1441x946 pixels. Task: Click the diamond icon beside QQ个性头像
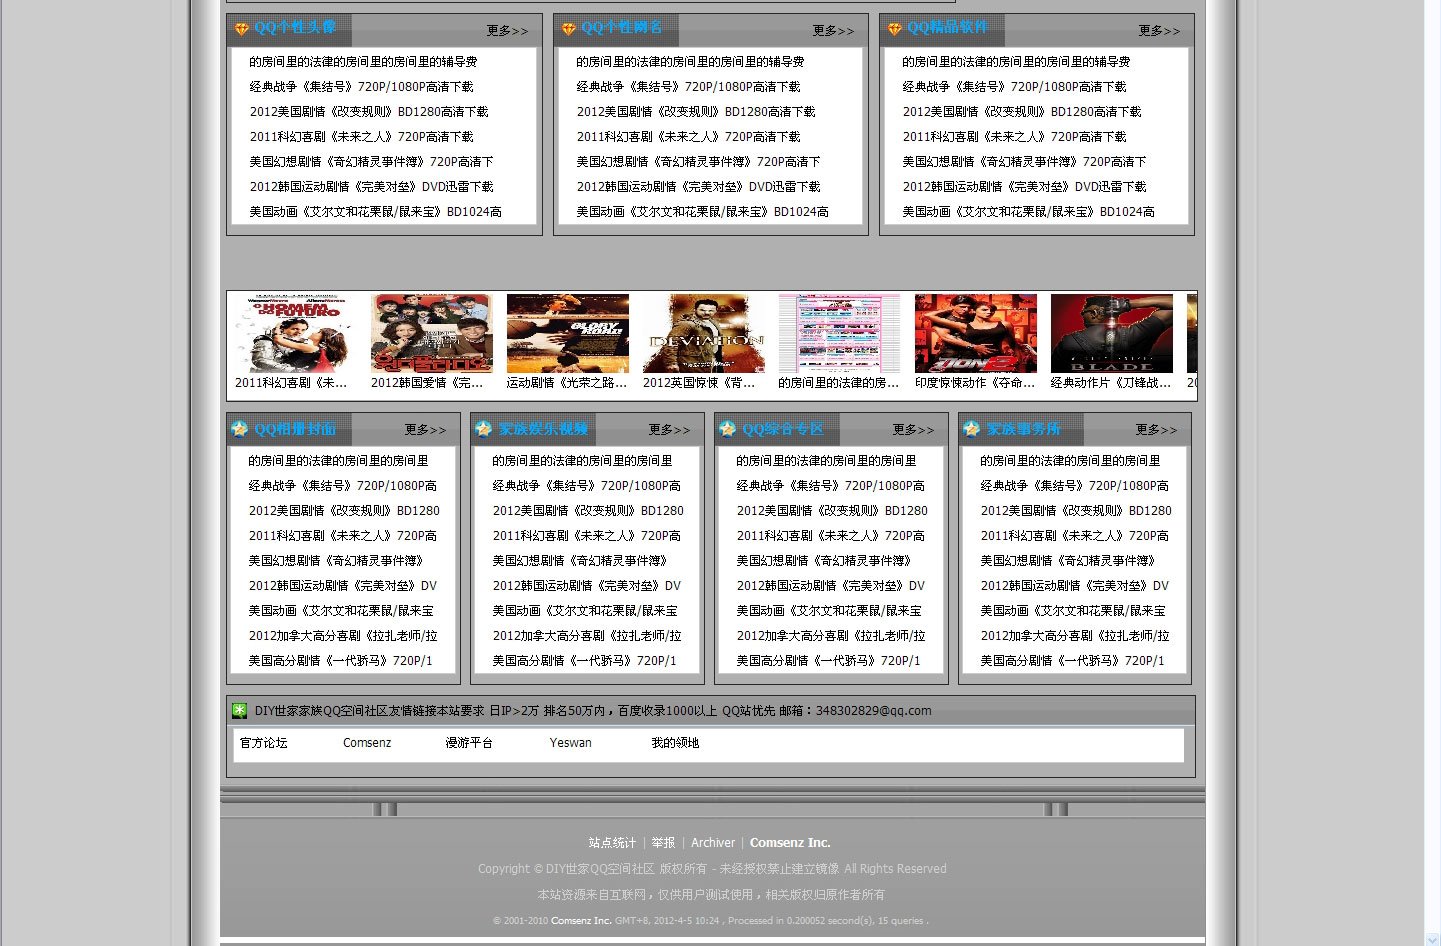click(241, 29)
